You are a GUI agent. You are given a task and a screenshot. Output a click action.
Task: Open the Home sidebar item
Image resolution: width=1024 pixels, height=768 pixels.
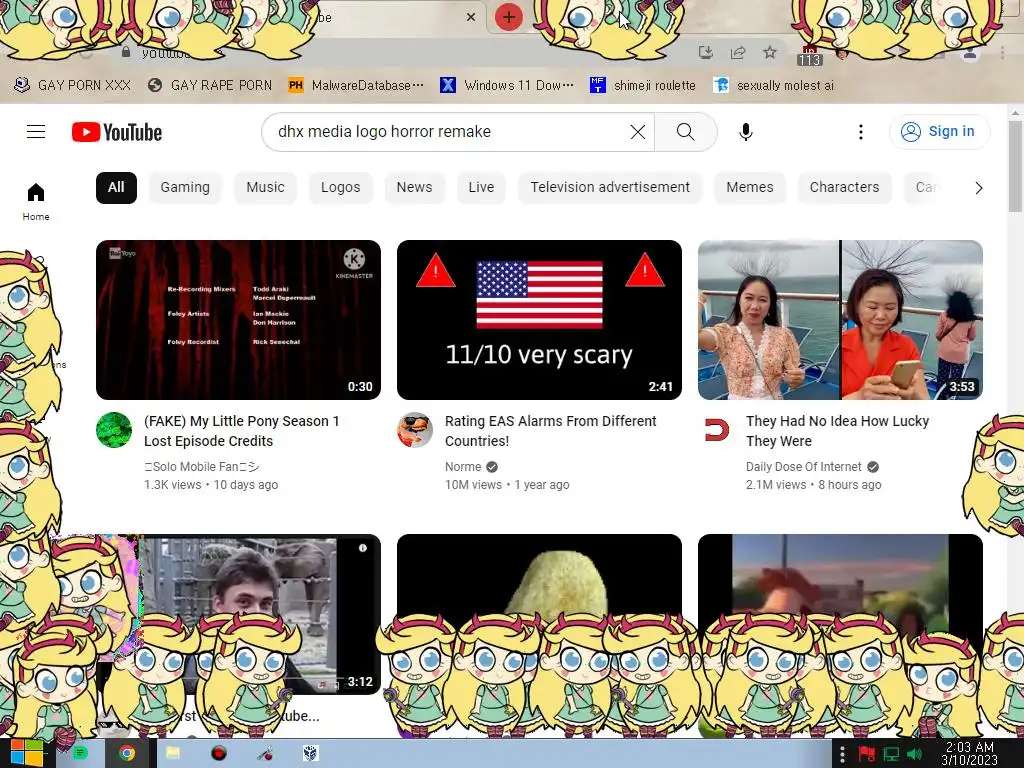click(x=36, y=201)
